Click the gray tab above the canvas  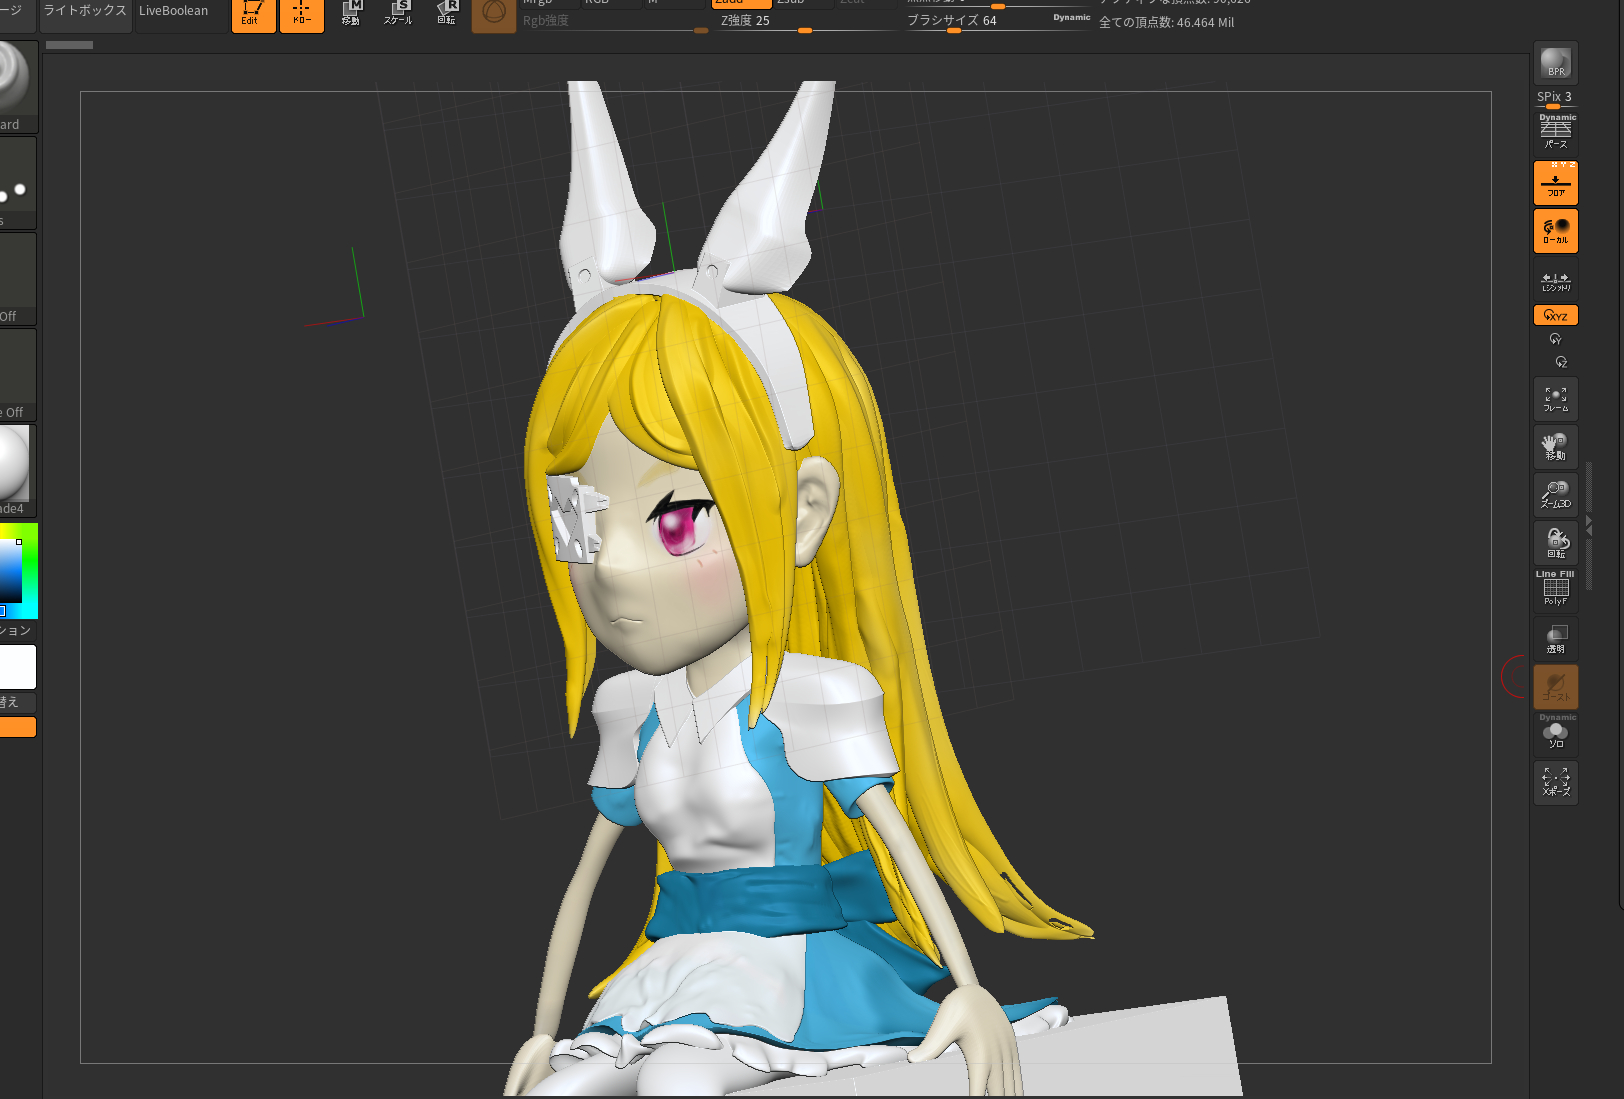tap(69, 45)
